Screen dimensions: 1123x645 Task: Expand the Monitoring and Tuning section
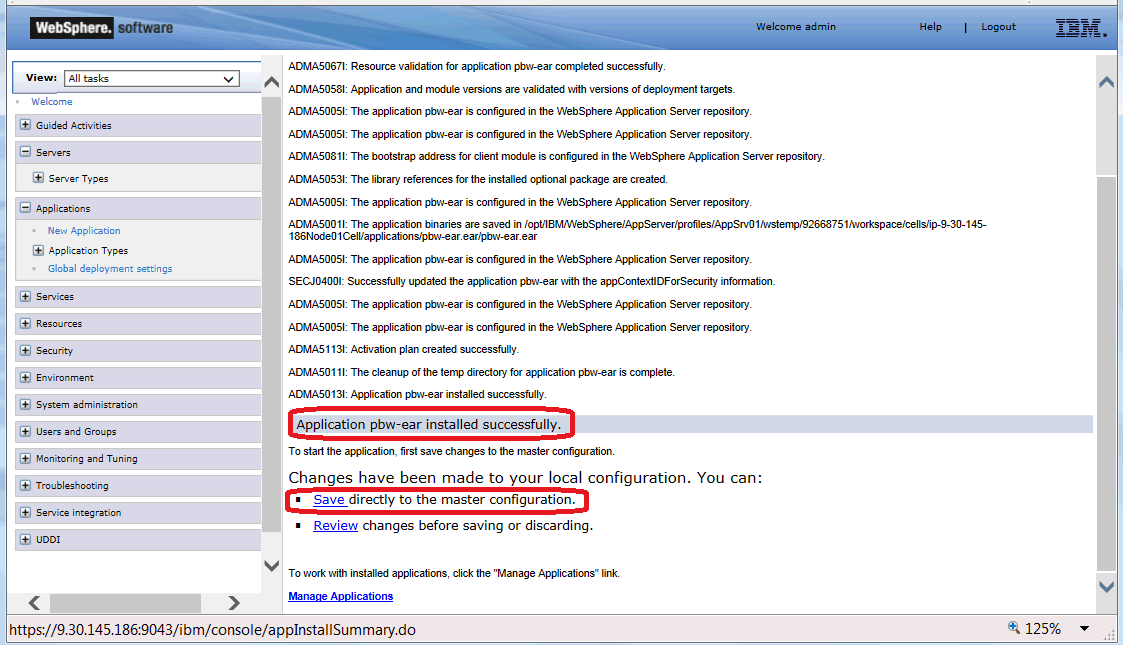pos(26,458)
